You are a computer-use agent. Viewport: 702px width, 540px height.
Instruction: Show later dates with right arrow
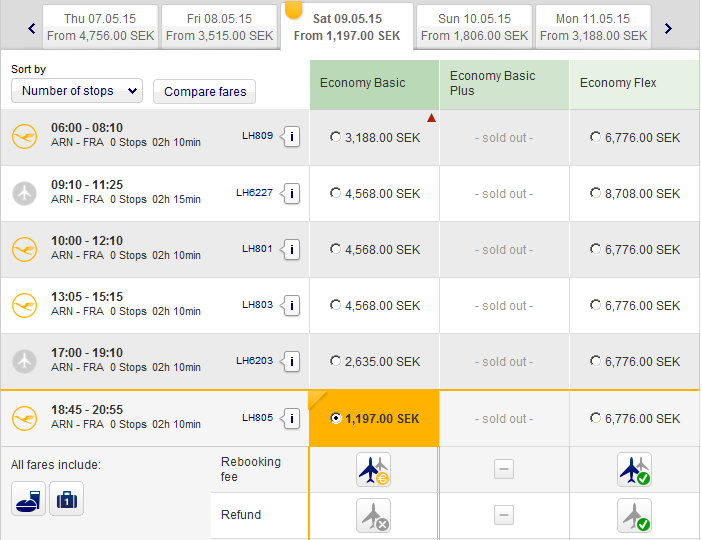[x=668, y=28]
